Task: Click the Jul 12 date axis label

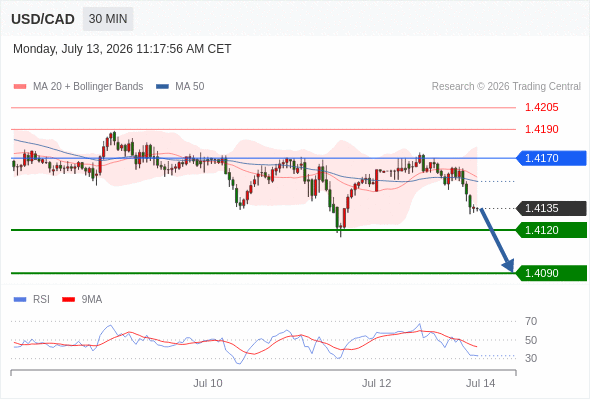Action: pyautogui.click(x=376, y=383)
